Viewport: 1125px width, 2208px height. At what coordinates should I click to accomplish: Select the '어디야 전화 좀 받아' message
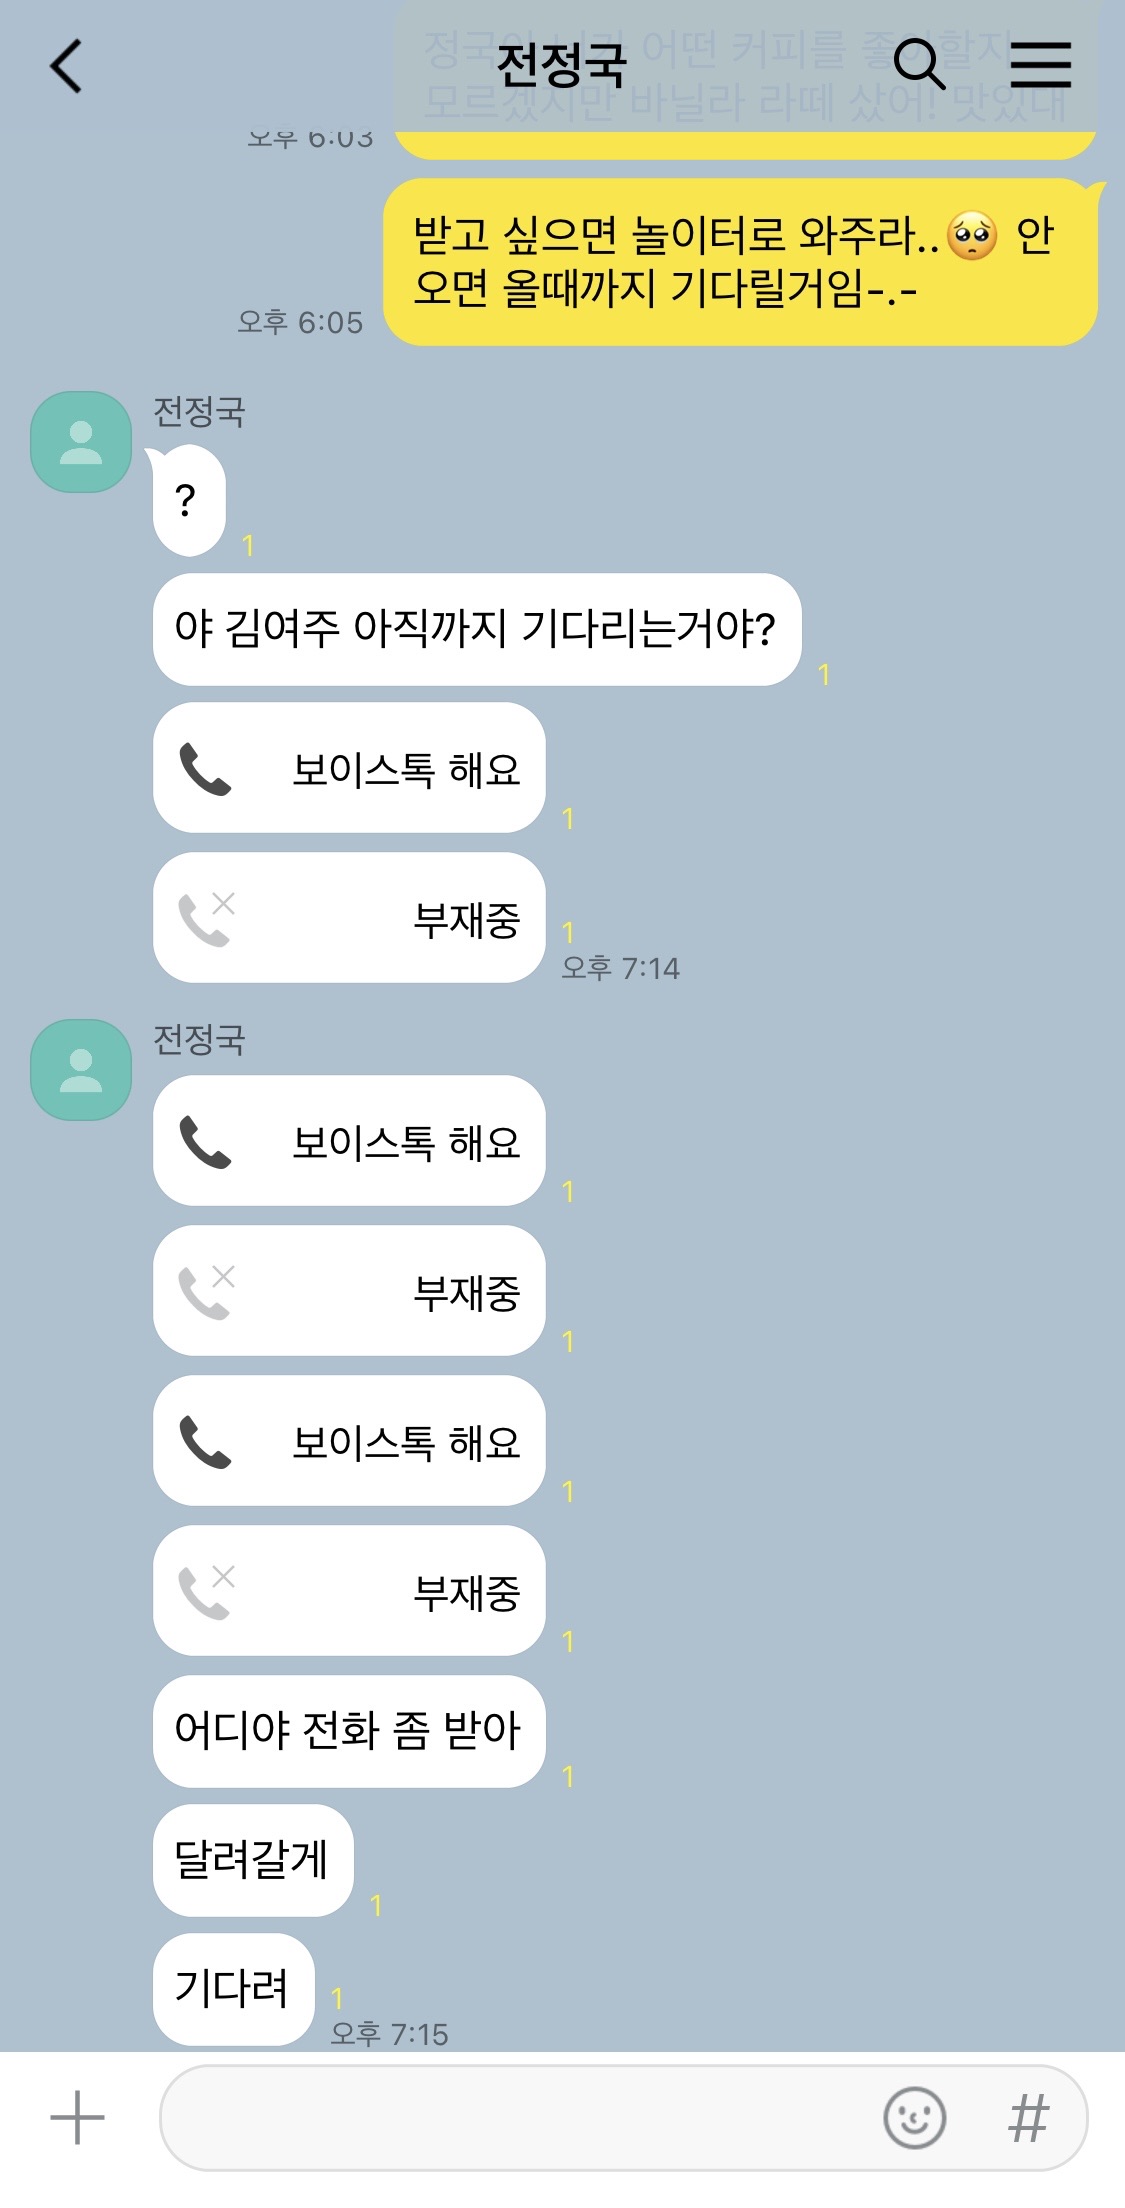(x=349, y=1732)
